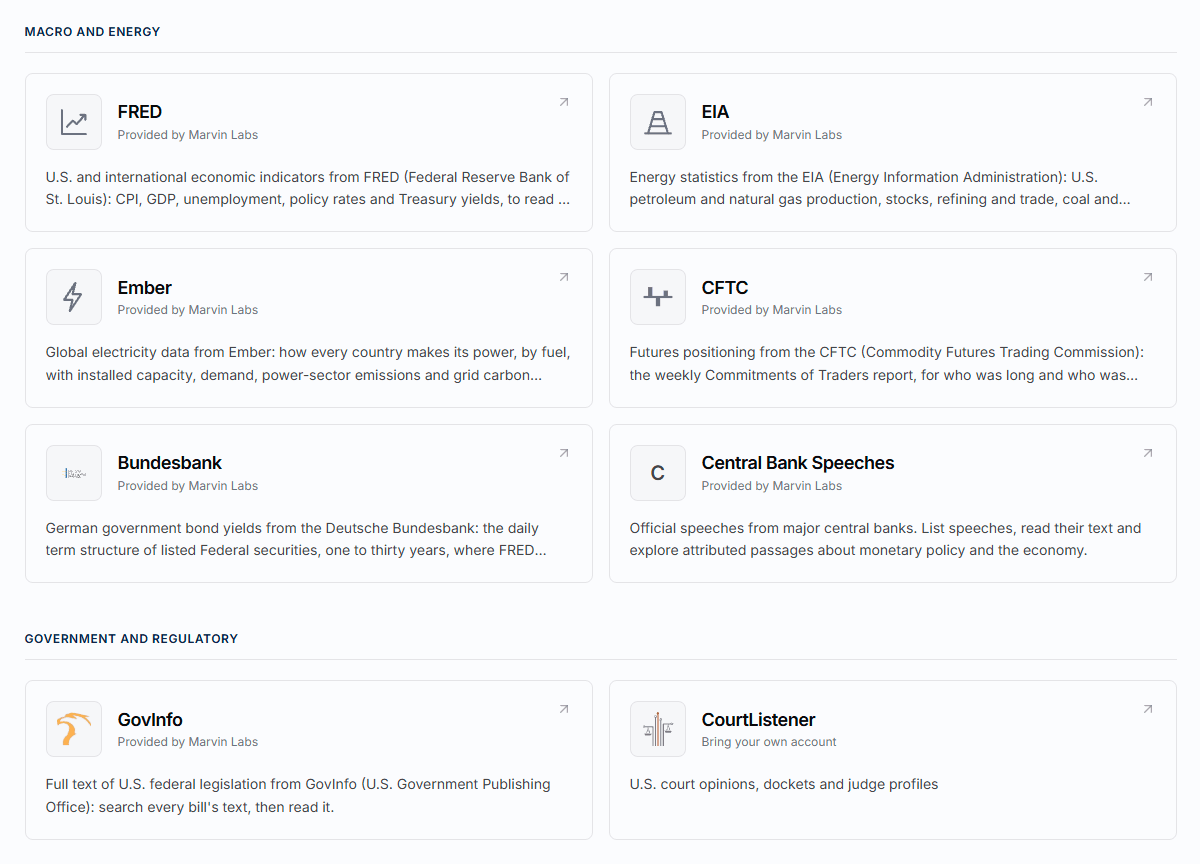
Task: Open Ember via its external arrow icon
Action: pyautogui.click(x=564, y=277)
